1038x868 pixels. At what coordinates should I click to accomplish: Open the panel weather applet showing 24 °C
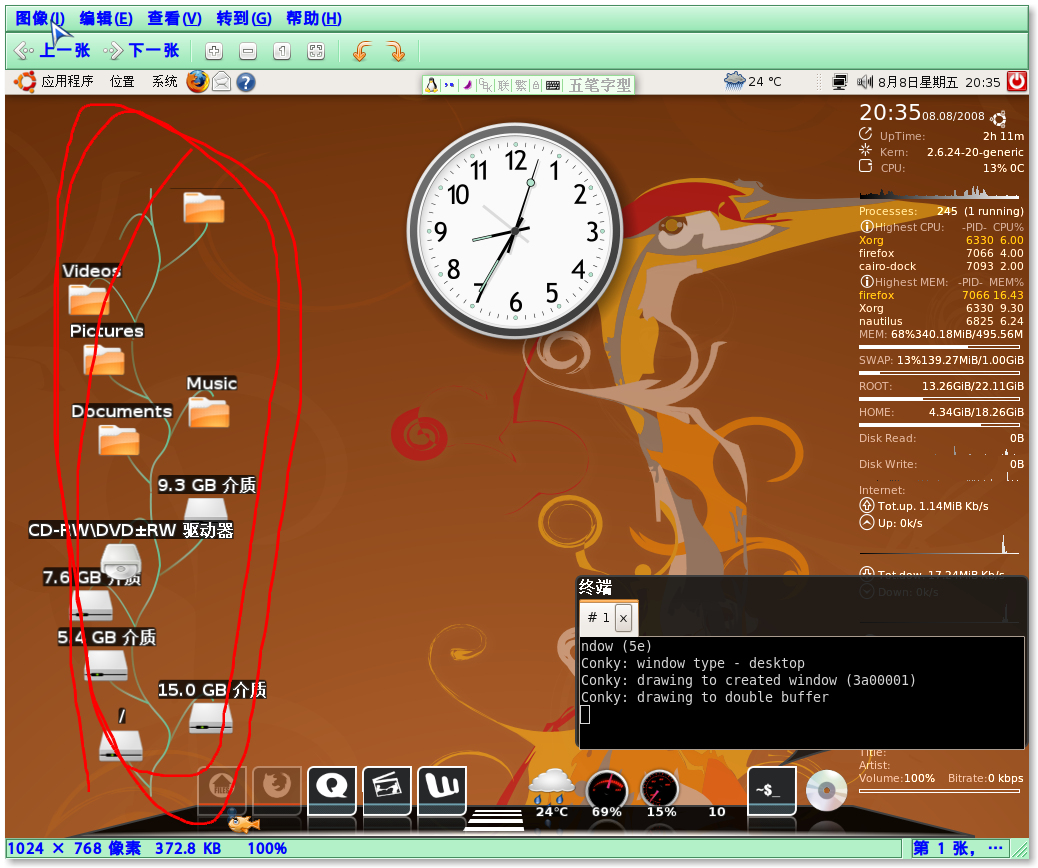753,81
